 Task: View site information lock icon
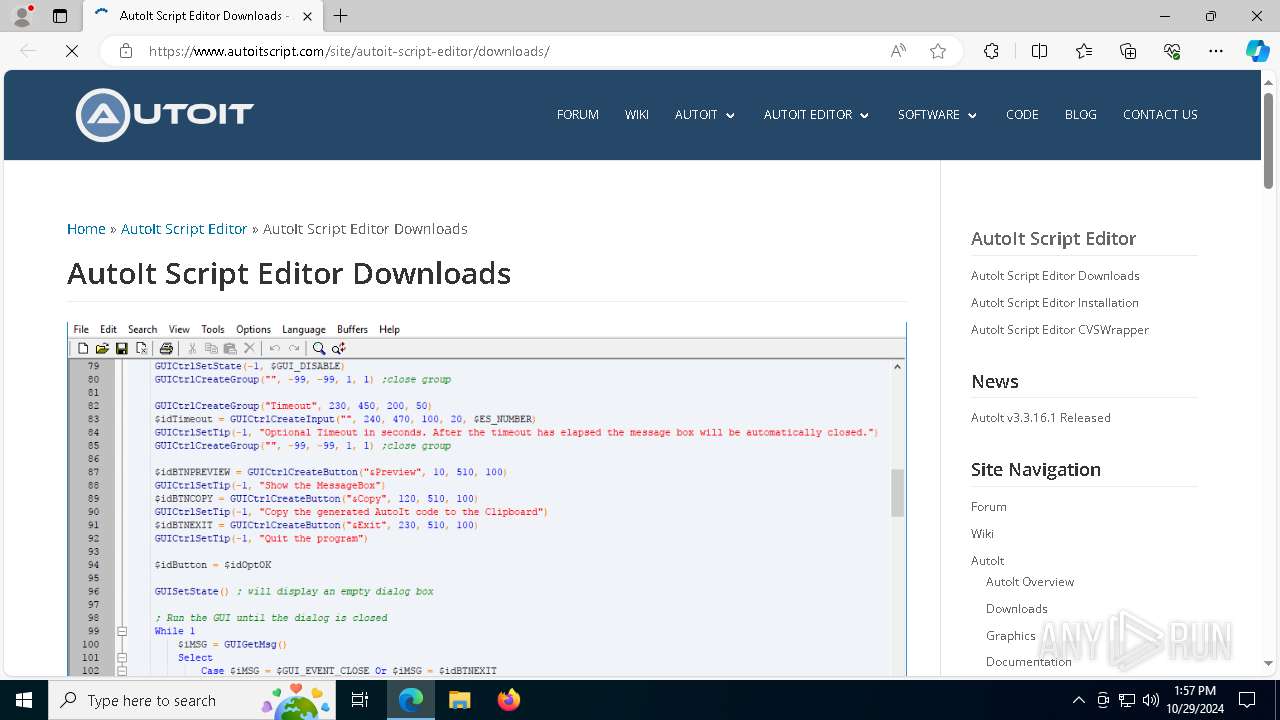(126, 51)
